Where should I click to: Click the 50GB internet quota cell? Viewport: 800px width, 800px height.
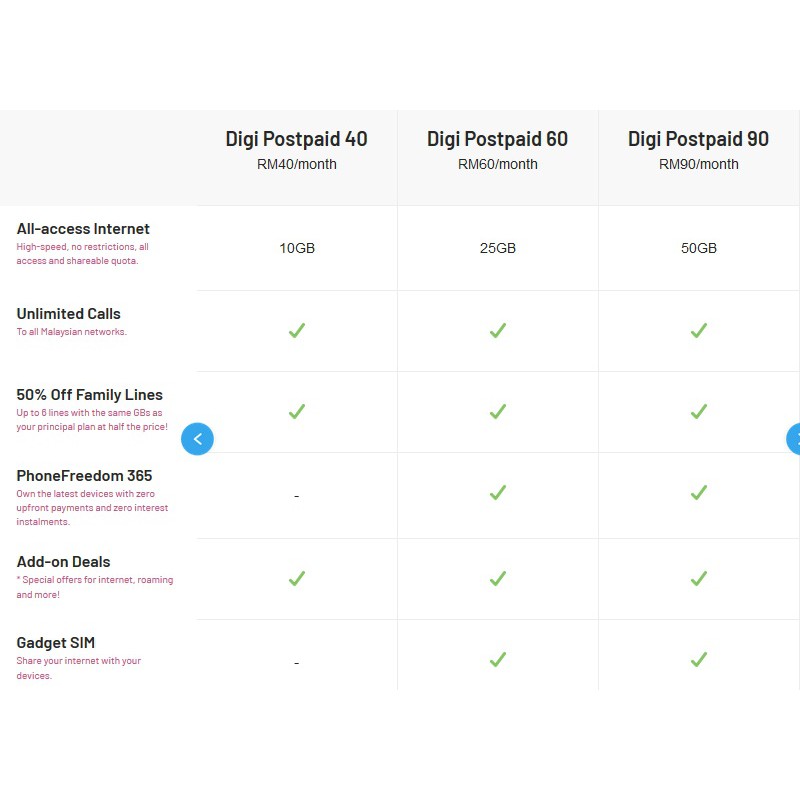pyautogui.click(x=699, y=248)
